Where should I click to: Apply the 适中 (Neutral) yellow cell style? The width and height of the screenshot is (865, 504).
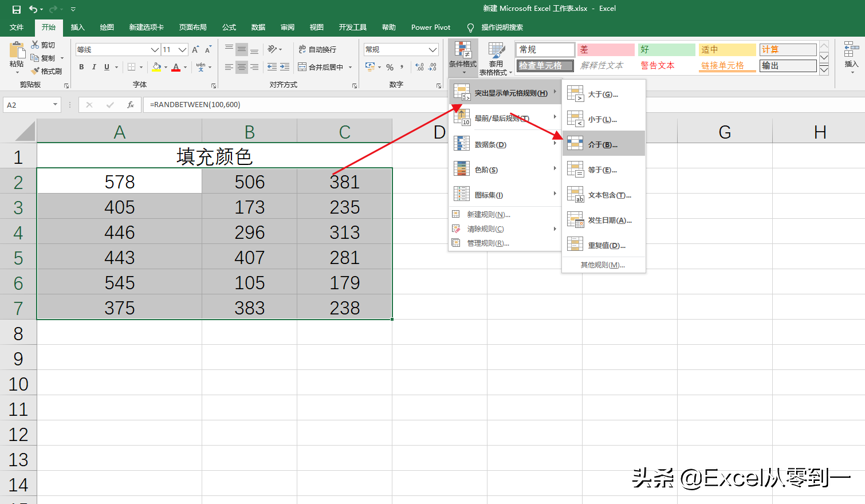click(727, 50)
